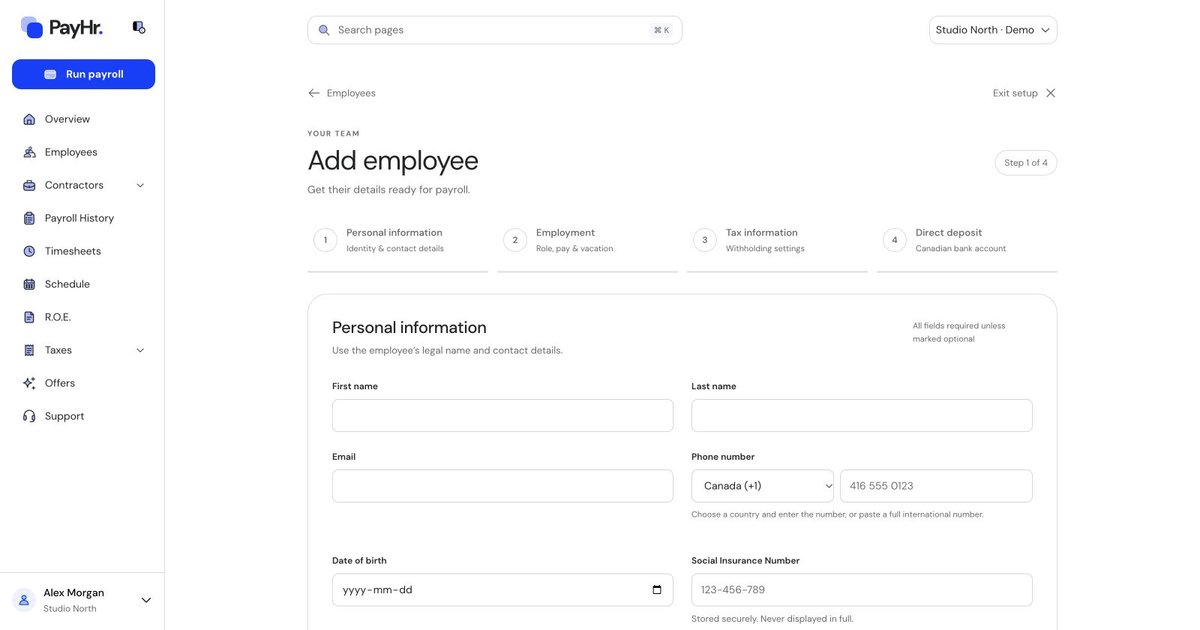The image size is (1200, 630).
Task: Click the step 4 number circle
Action: click(x=895, y=240)
